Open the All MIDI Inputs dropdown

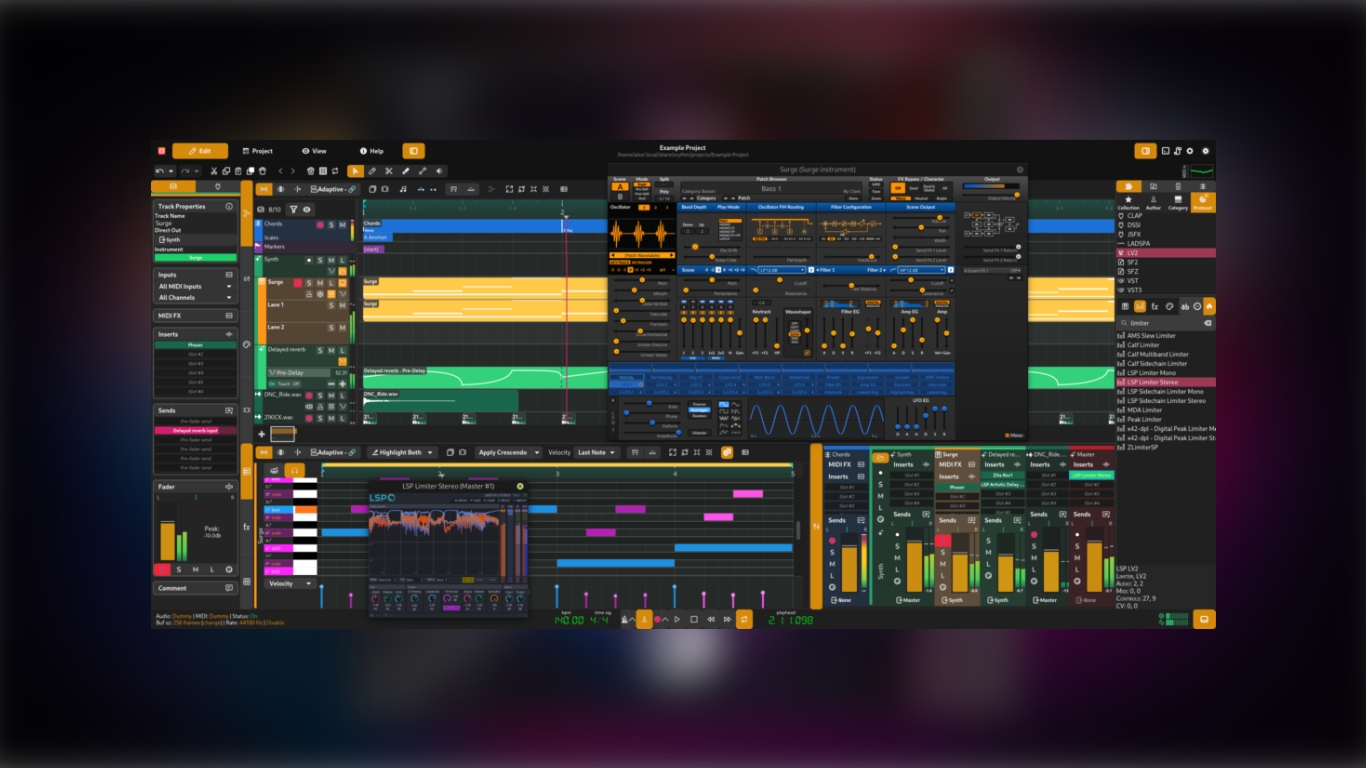[x=196, y=286]
